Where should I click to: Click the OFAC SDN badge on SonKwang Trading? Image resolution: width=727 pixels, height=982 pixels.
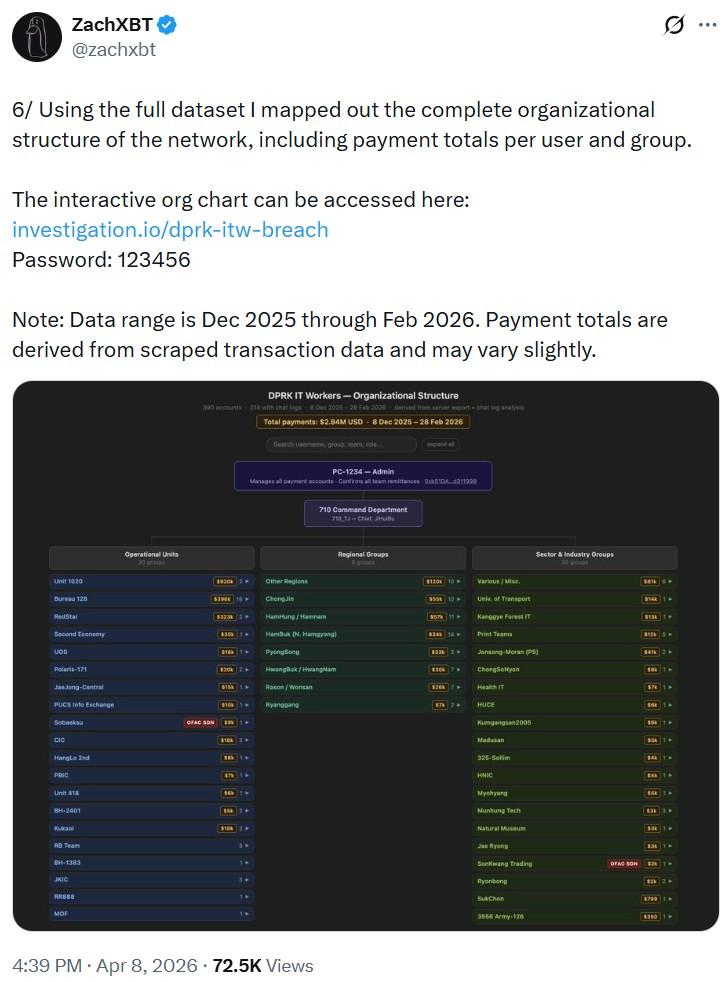click(622, 864)
